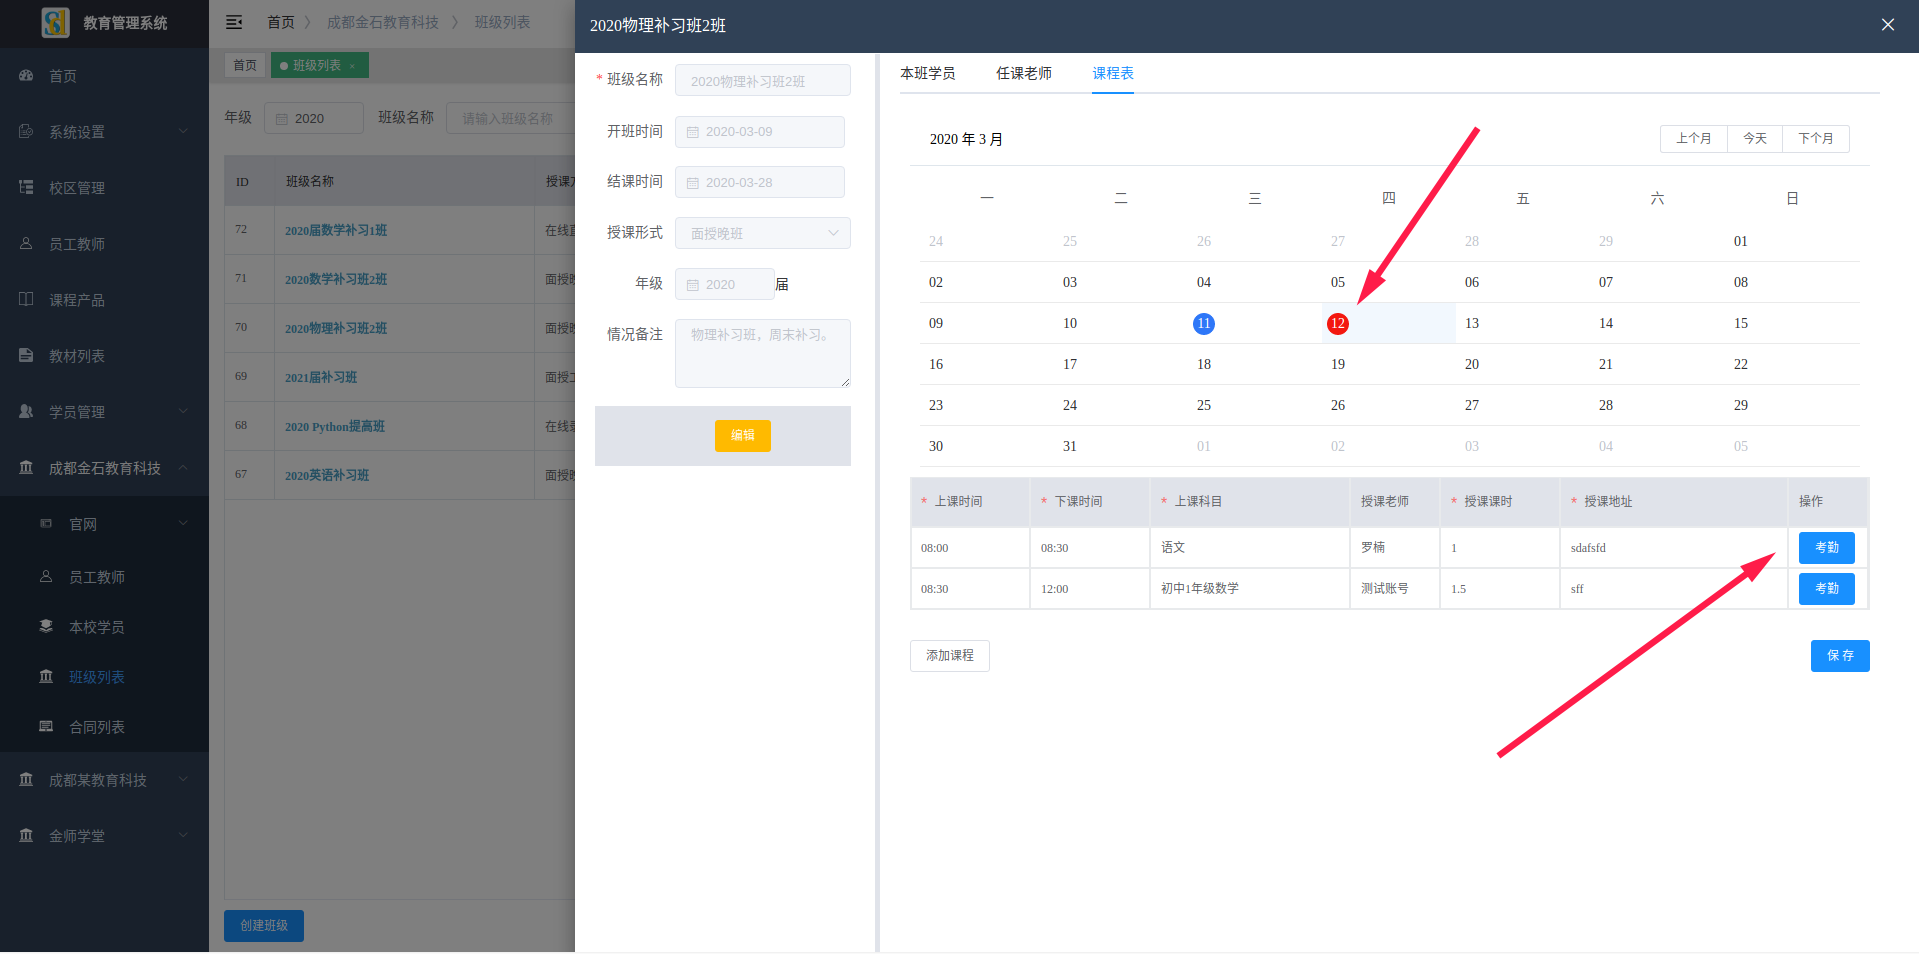This screenshot has height=954, width=1919.
Task: Click 创建班级 button in background
Action: 263,925
